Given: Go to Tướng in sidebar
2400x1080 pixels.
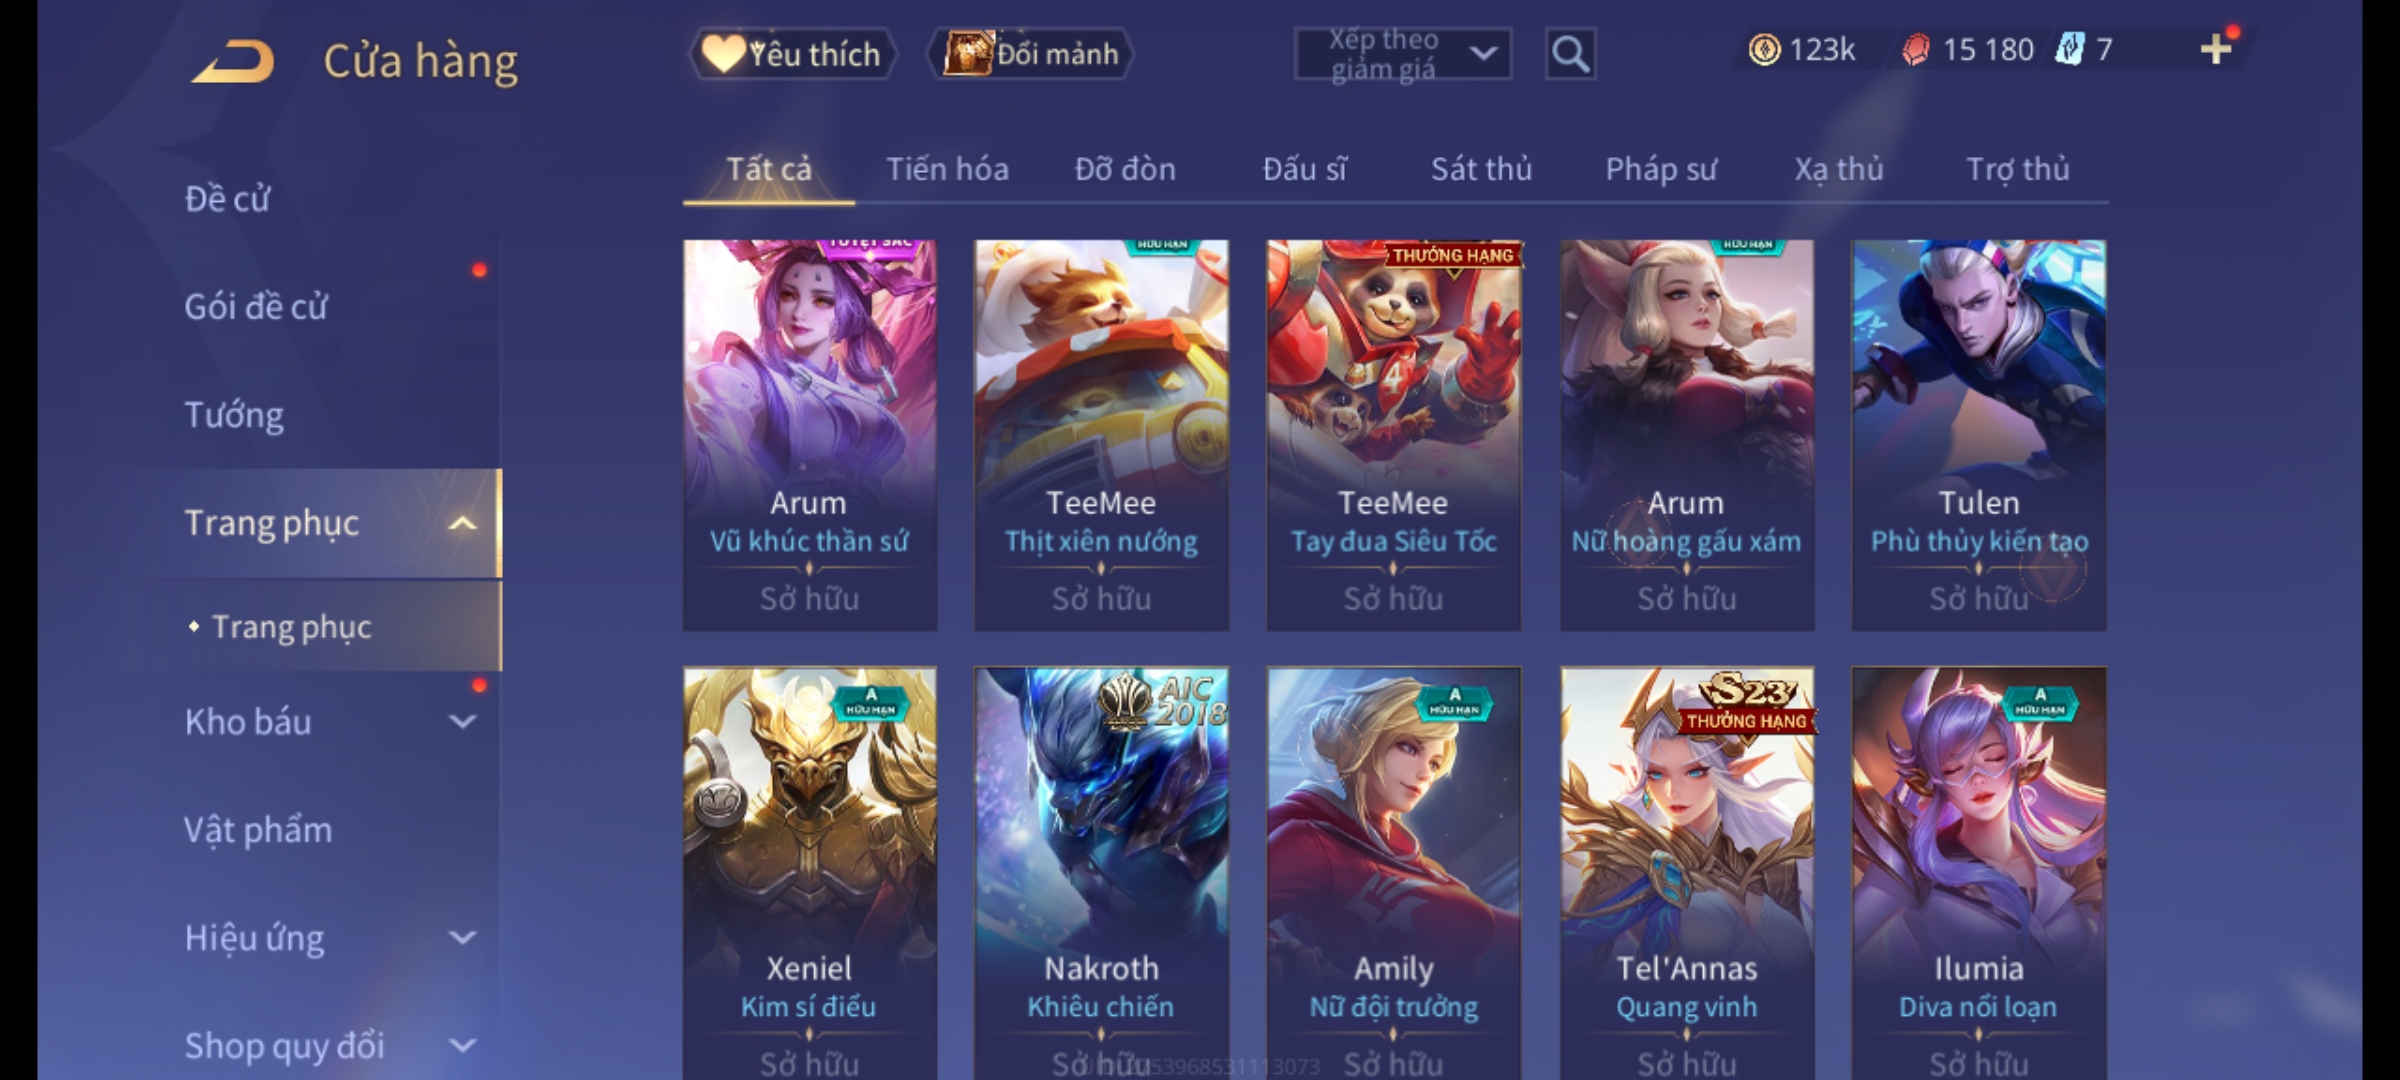Looking at the screenshot, I should (x=234, y=415).
